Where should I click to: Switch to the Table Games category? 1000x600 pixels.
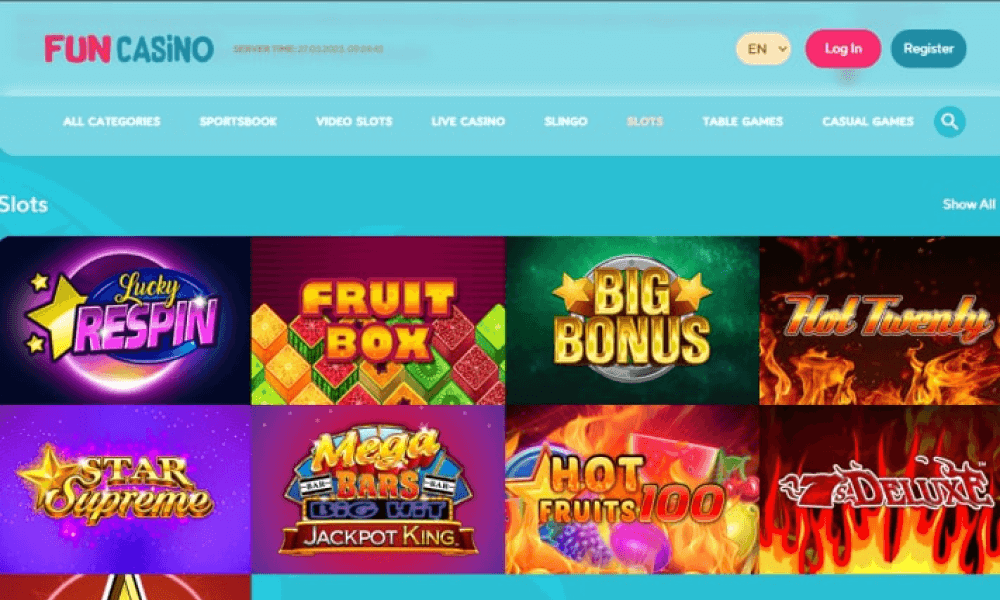(x=742, y=121)
